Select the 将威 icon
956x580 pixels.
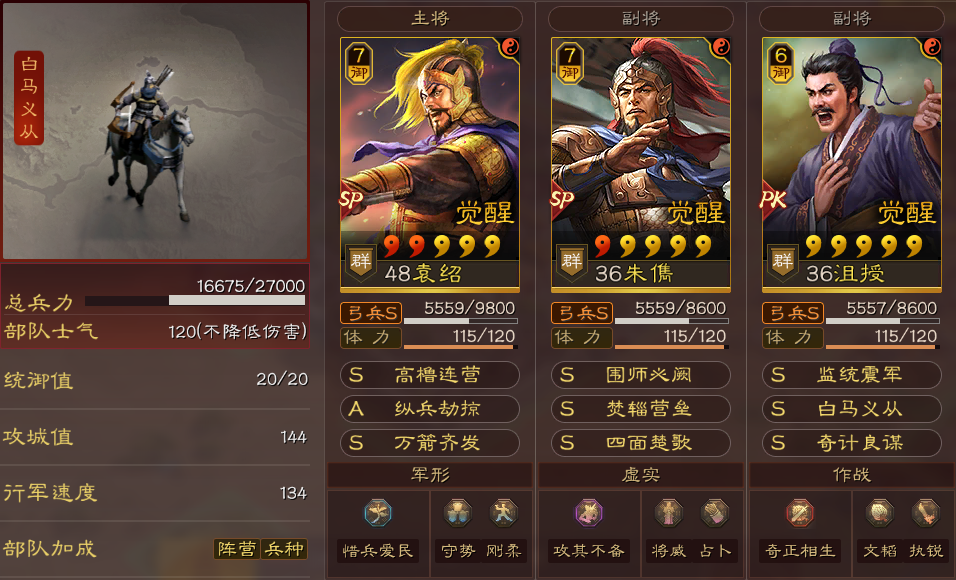[669, 513]
